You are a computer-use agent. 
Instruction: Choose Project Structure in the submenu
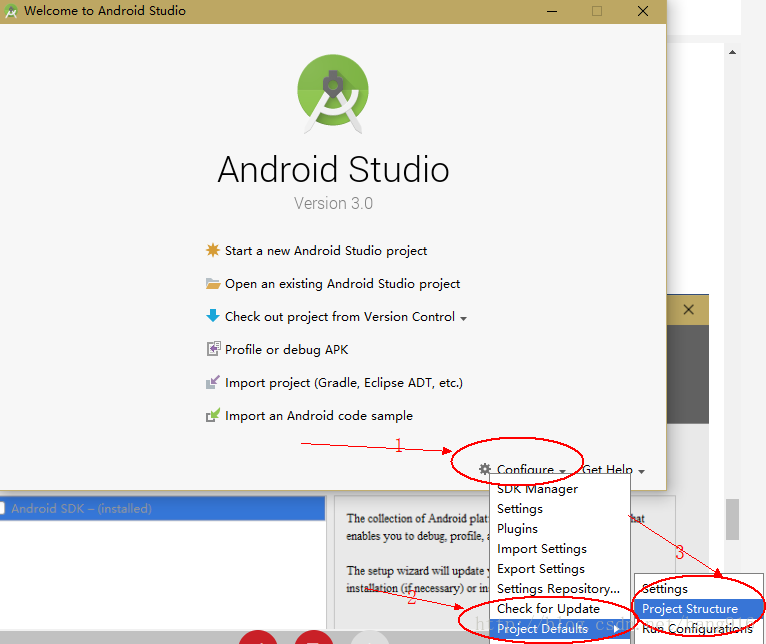click(x=699, y=609)
